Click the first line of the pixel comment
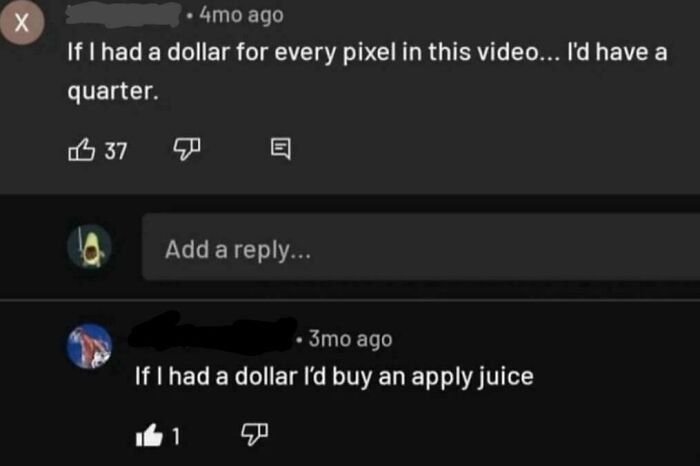Screen dimensions: 700x466 point(367,52)
